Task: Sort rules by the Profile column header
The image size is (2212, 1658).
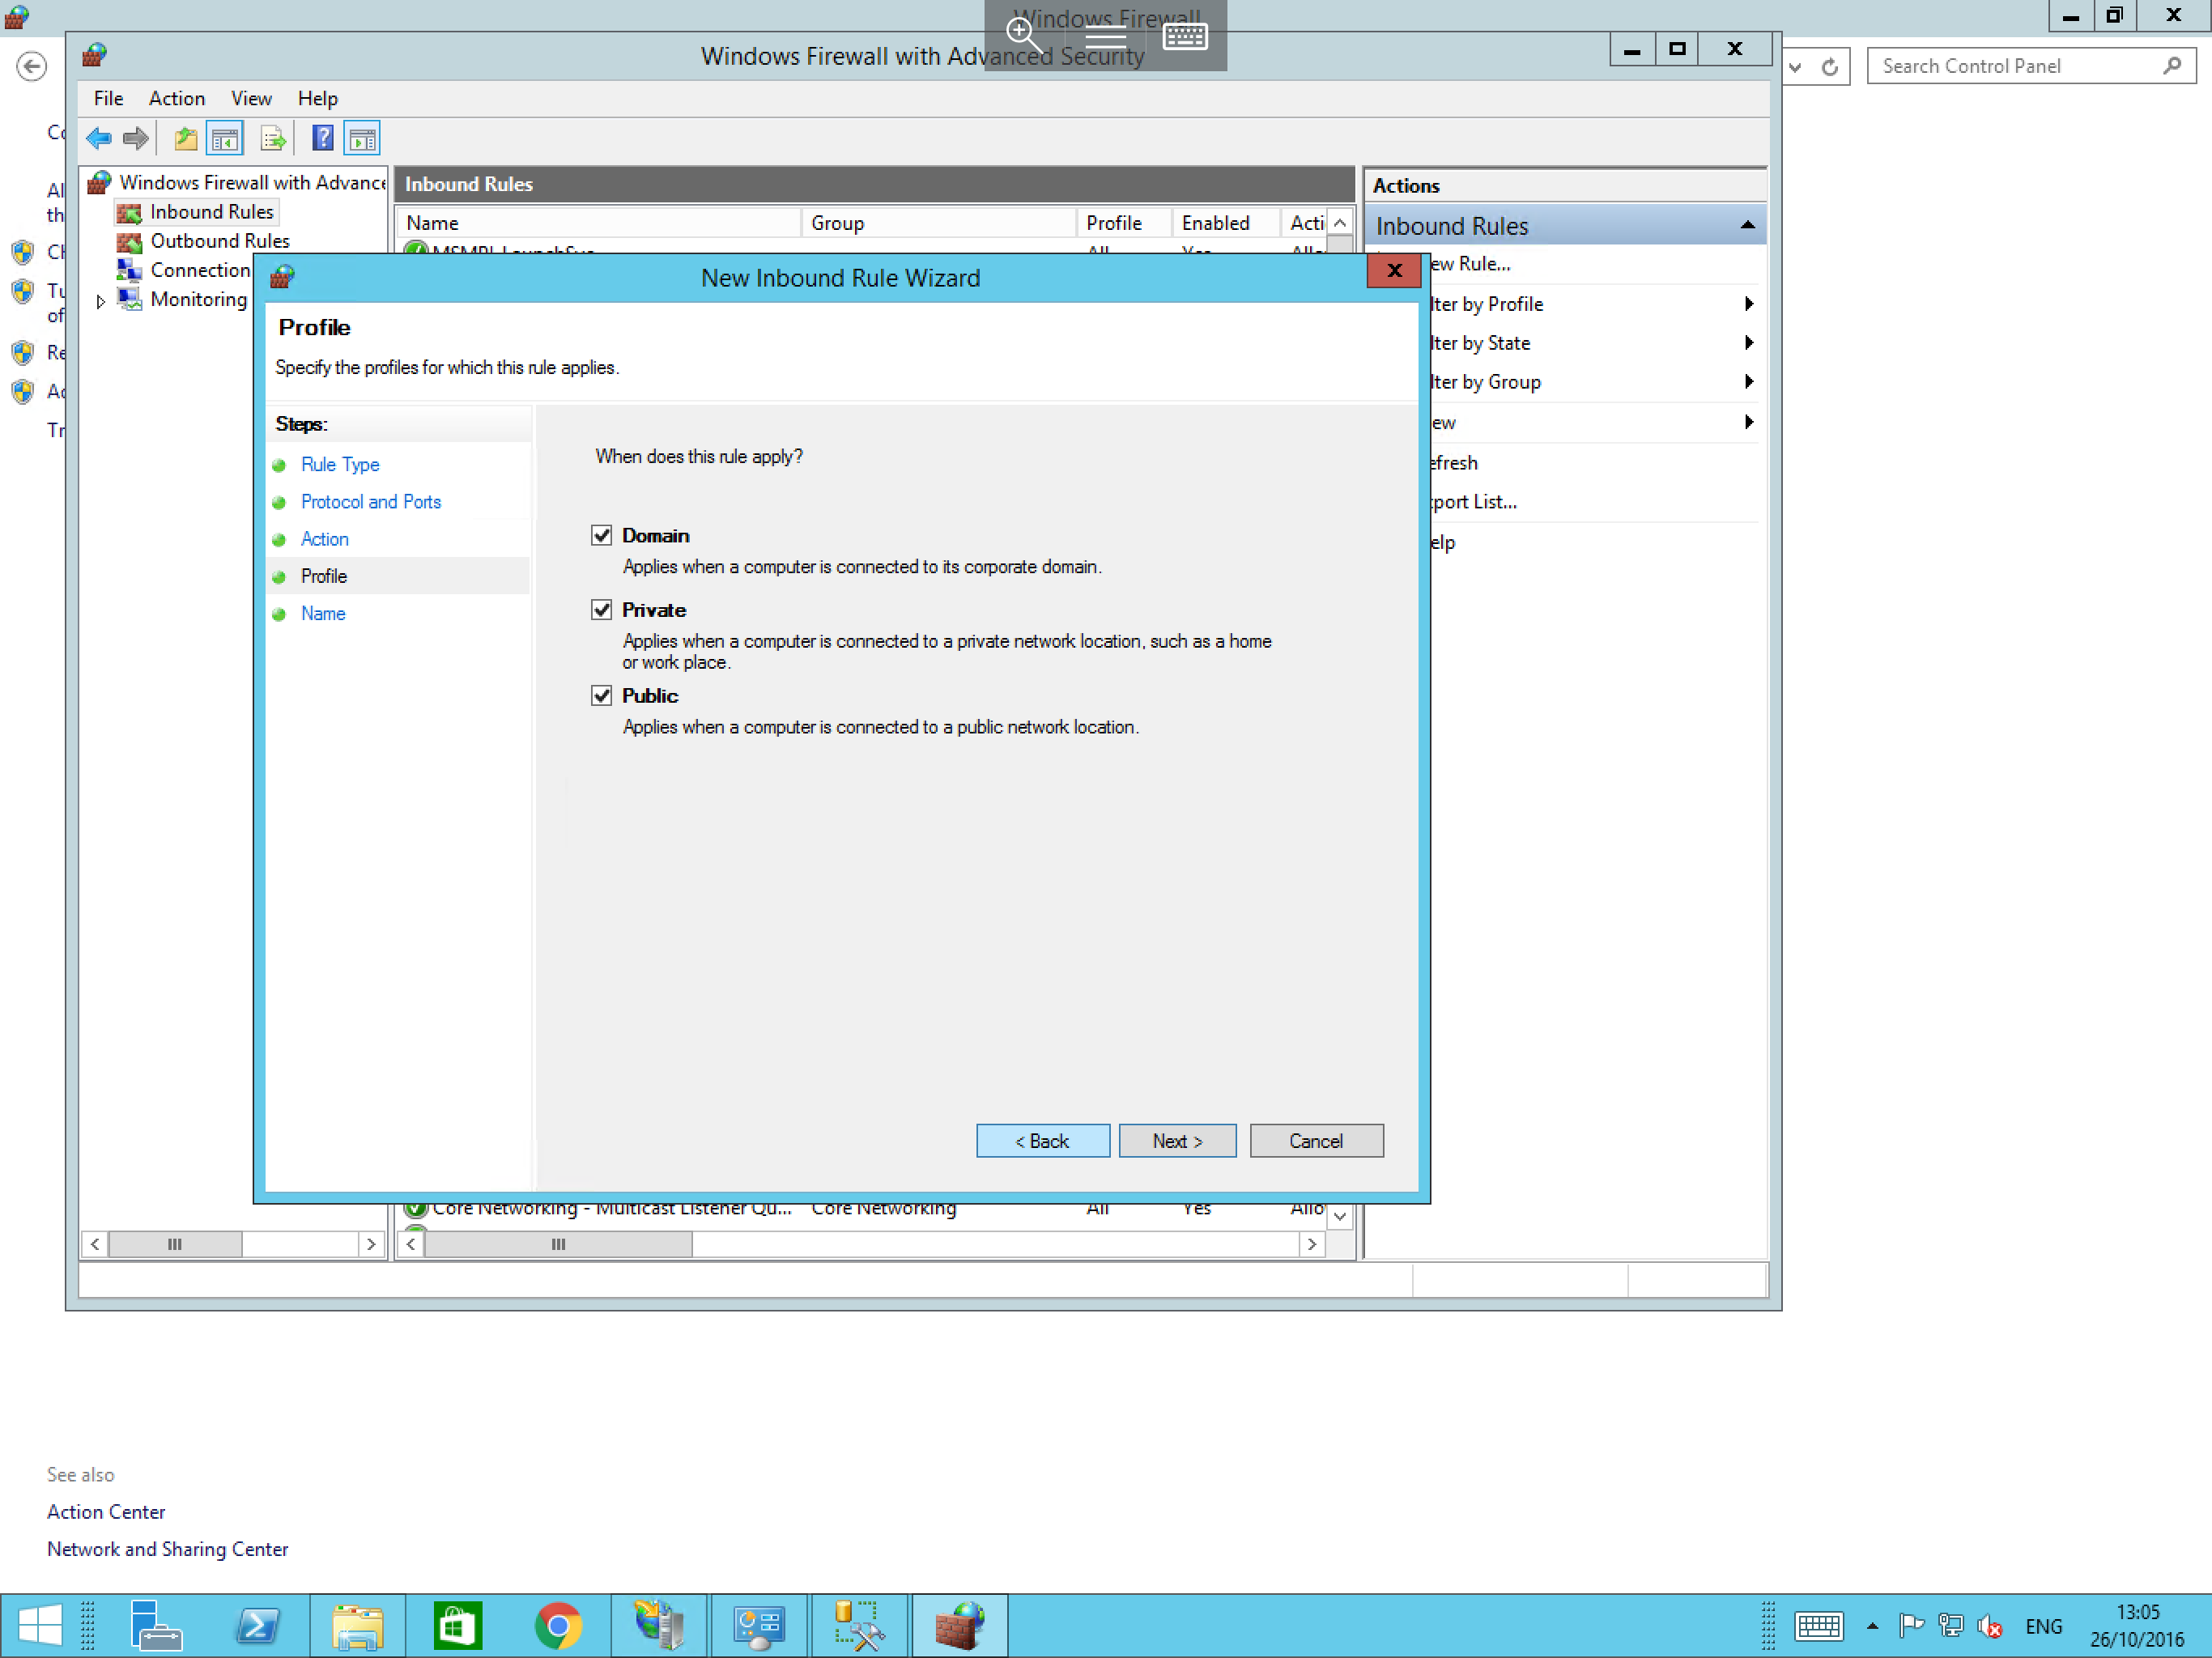Action: (1124, 222)
